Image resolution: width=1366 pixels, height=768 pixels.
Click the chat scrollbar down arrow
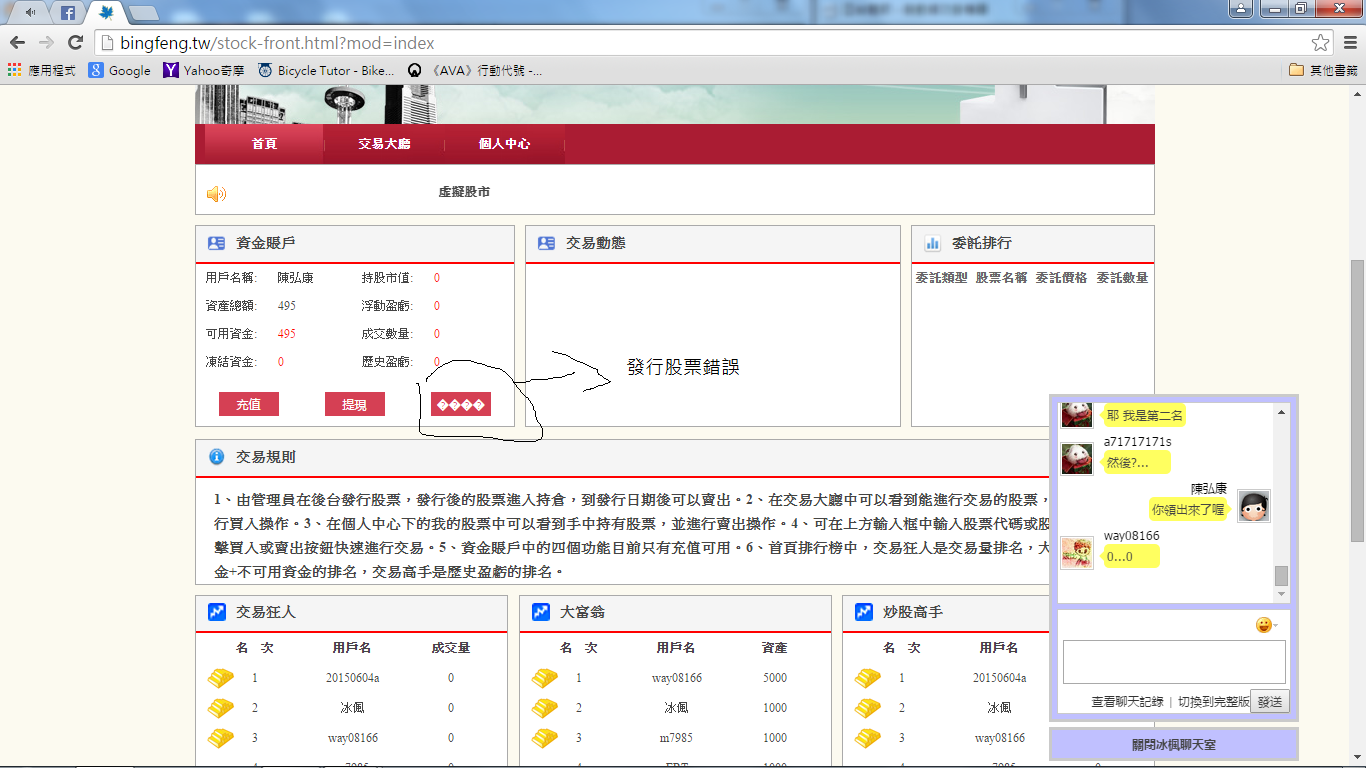[x=1281, y=595]
